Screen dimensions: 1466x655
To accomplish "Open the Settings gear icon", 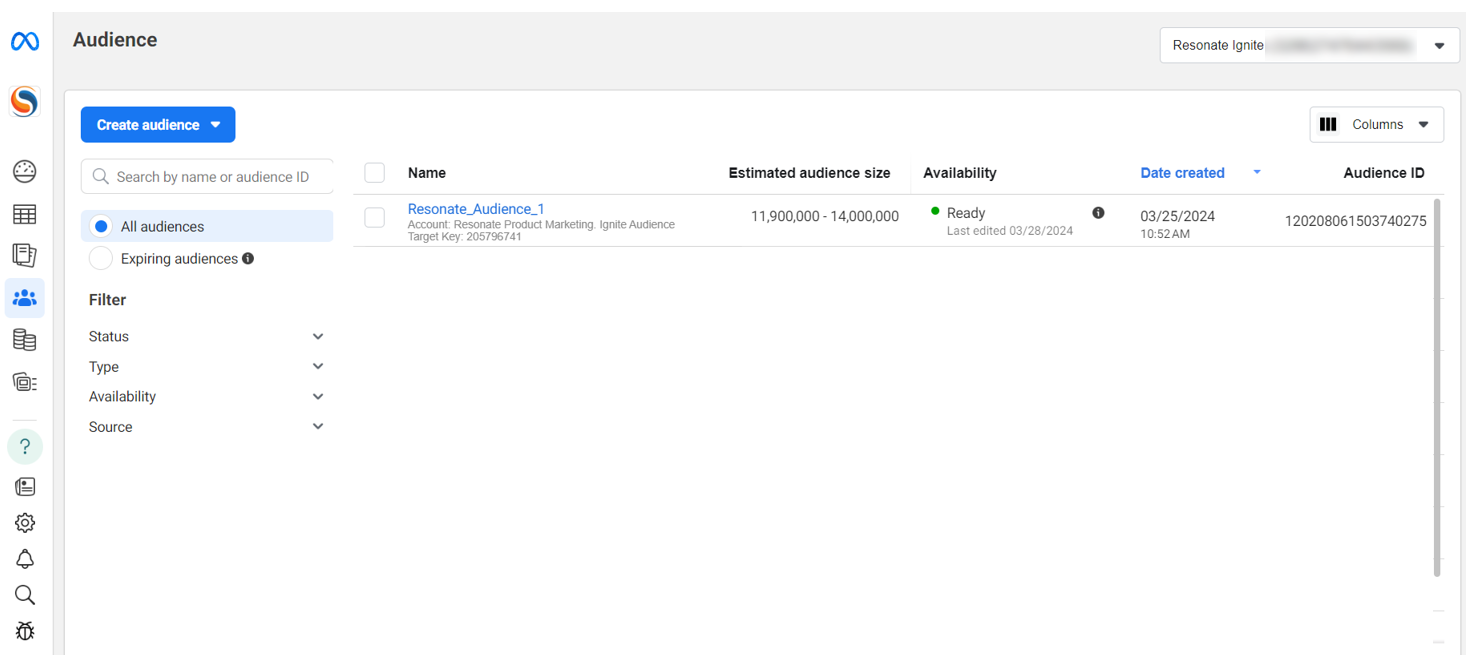I will [x=25, y=523].
